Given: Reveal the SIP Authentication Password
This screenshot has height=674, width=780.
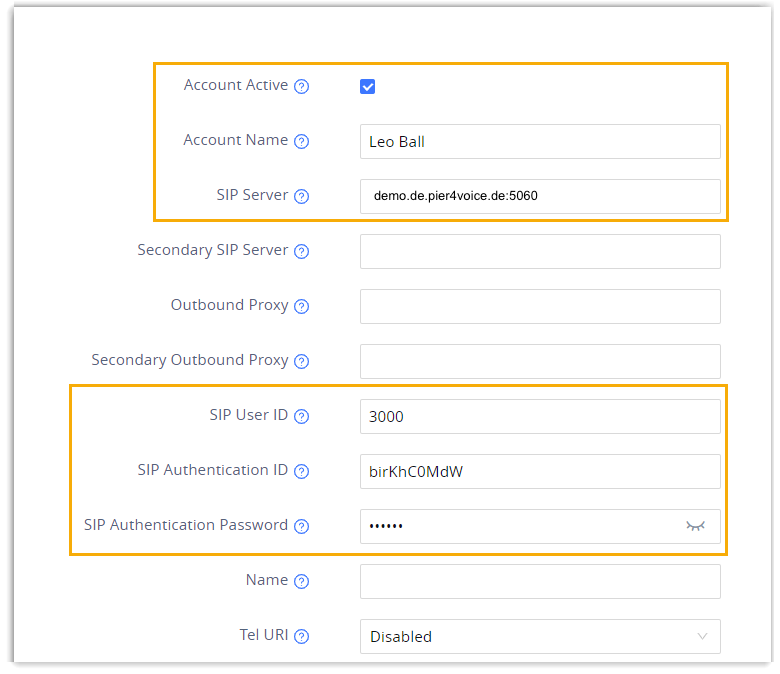Looking at the screenshot, I should click(695, 526).
